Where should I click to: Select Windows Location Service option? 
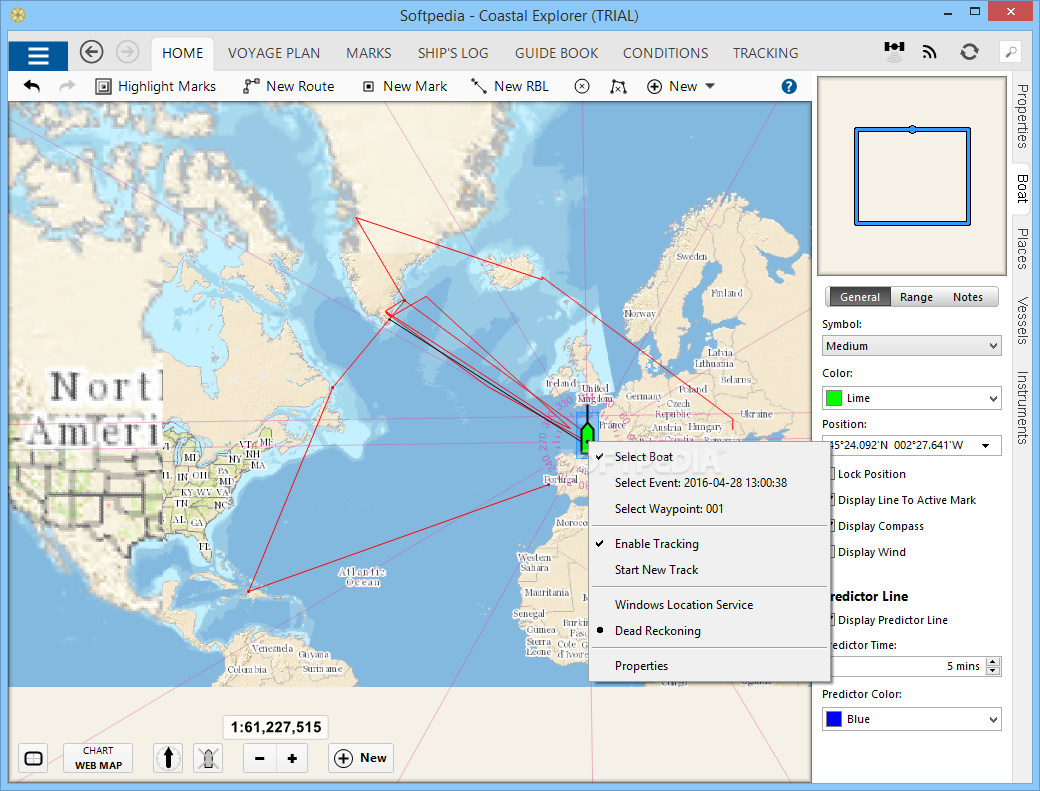[x=709, y=605]
